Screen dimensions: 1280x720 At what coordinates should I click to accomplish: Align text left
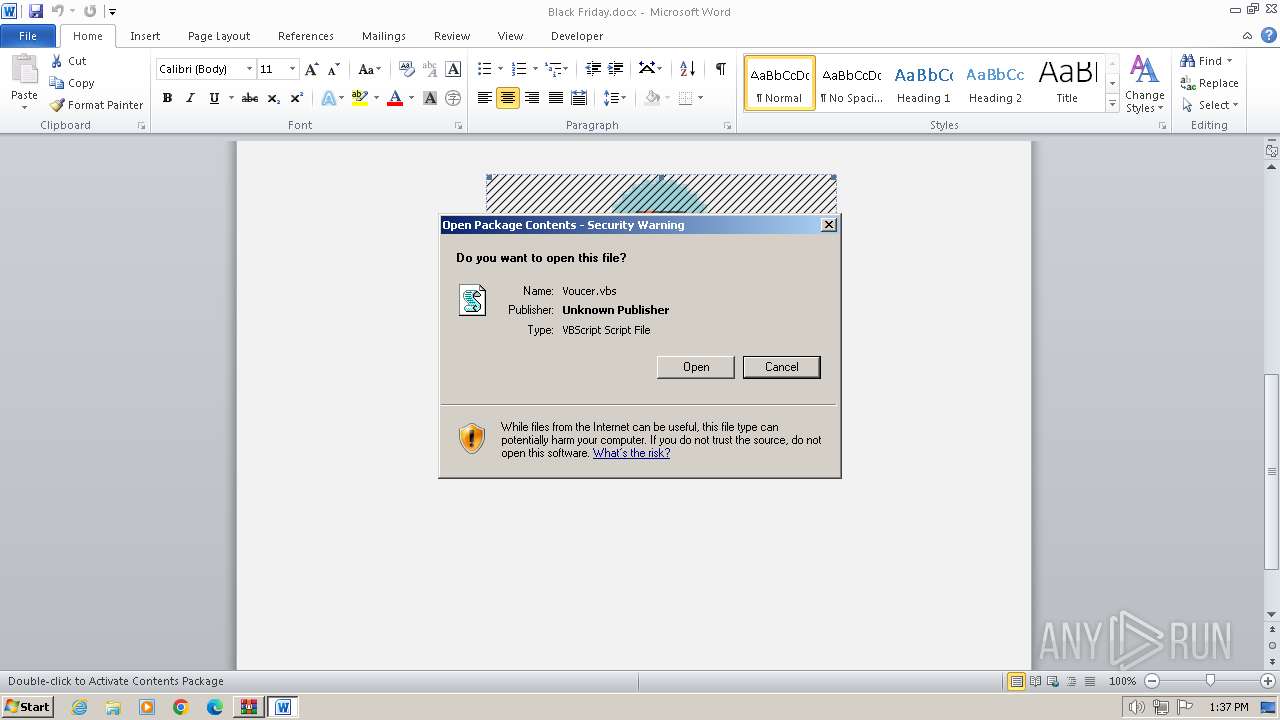485,98
